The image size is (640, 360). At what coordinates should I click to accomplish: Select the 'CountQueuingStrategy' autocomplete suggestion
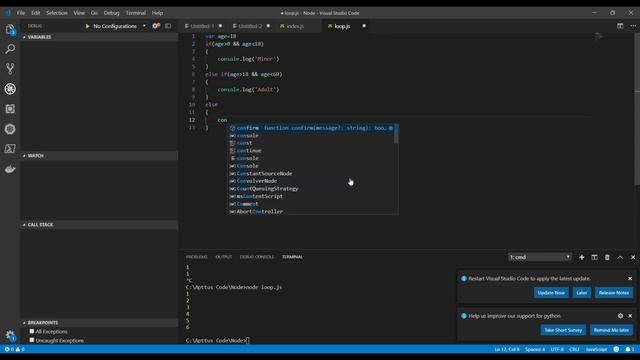[311, 189]
